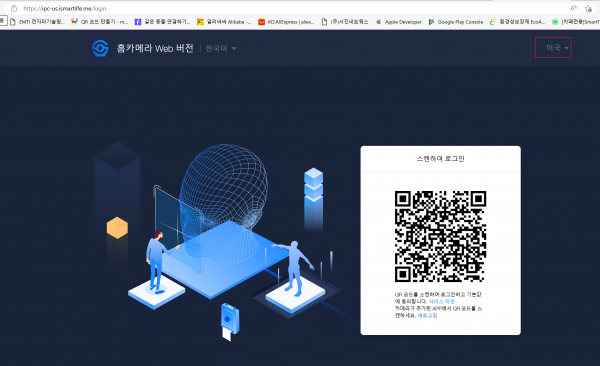Open the QR 코드 만들기 bookmark
This screenshot has height=366, width=600.
pyautogui.click(x=99, y=22)
